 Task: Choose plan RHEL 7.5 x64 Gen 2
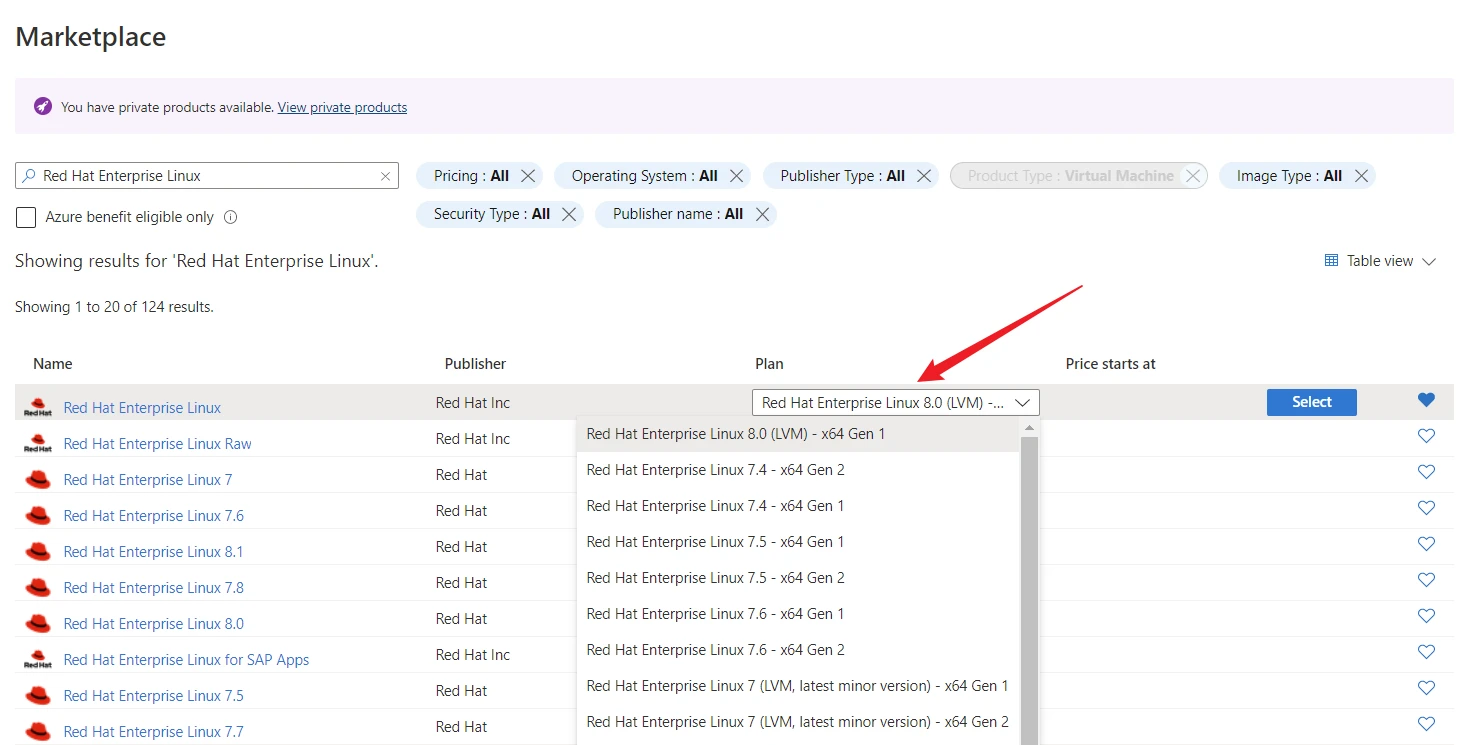[x=798, y=578]
